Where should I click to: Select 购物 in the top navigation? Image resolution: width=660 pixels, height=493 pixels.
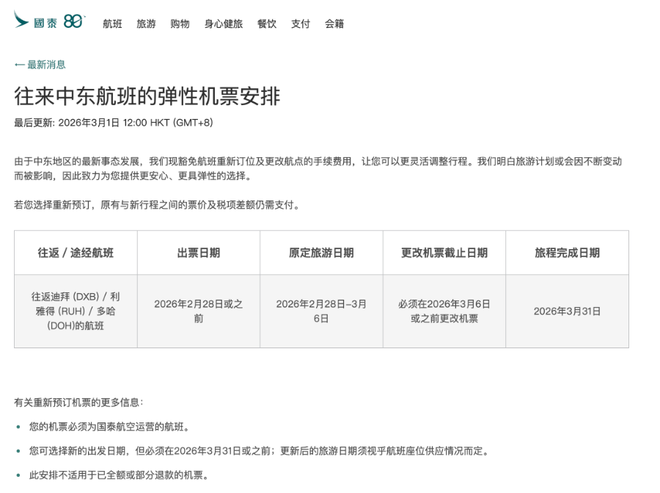point(180,22)
